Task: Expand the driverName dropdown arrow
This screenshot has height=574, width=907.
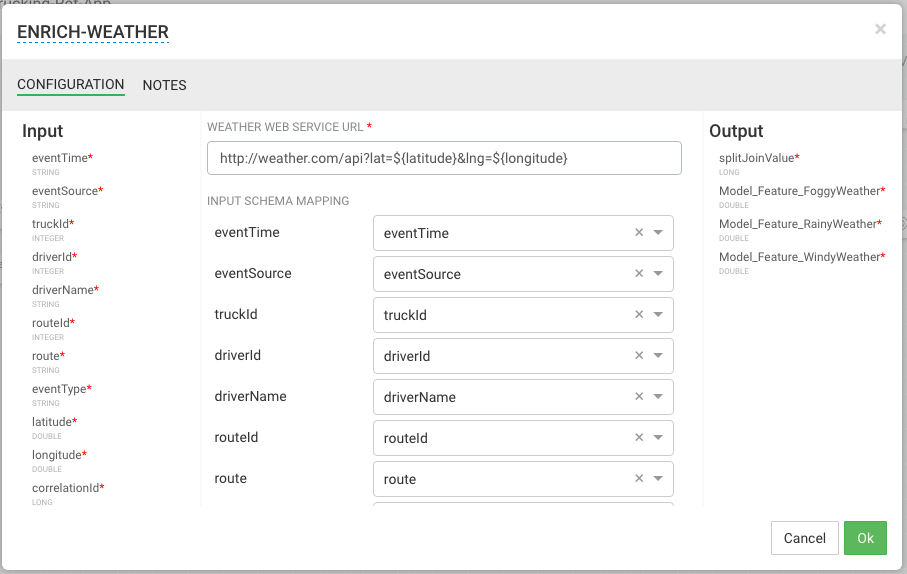Action: 658,397
